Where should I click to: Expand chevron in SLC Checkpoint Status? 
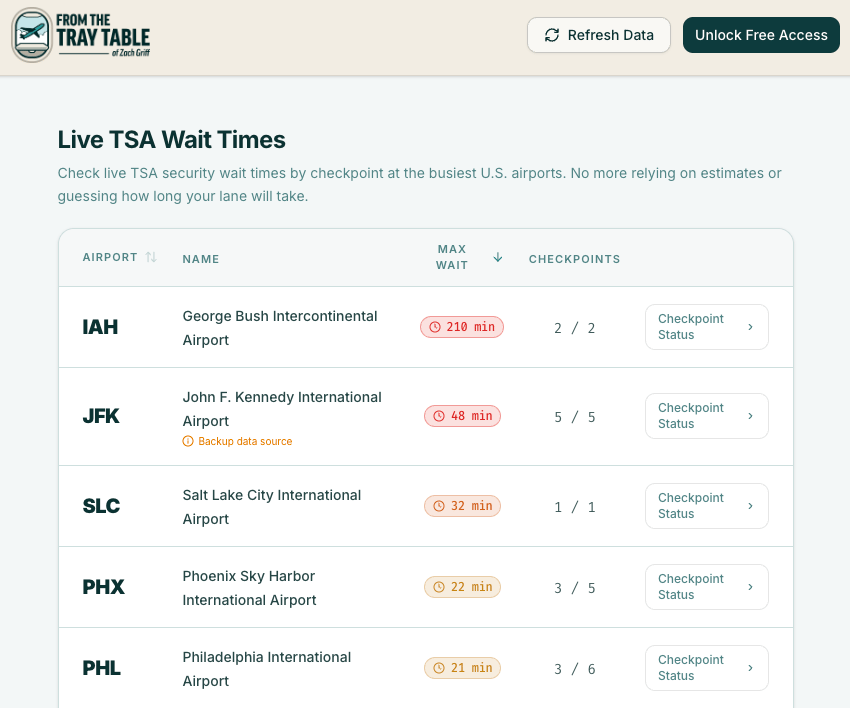750,506
